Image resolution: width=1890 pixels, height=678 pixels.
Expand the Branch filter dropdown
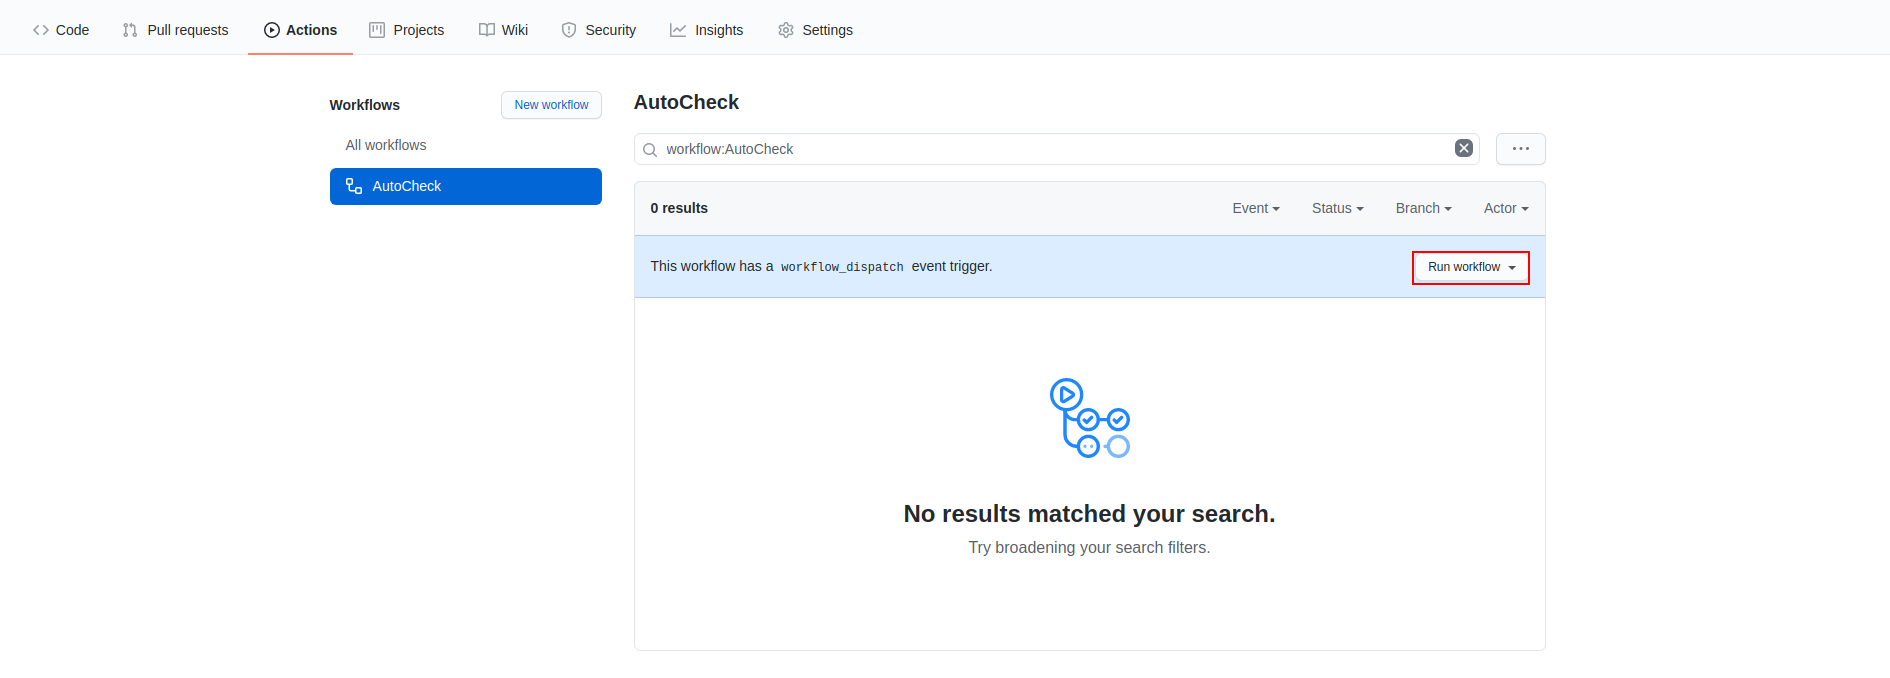click(1424, 208)
